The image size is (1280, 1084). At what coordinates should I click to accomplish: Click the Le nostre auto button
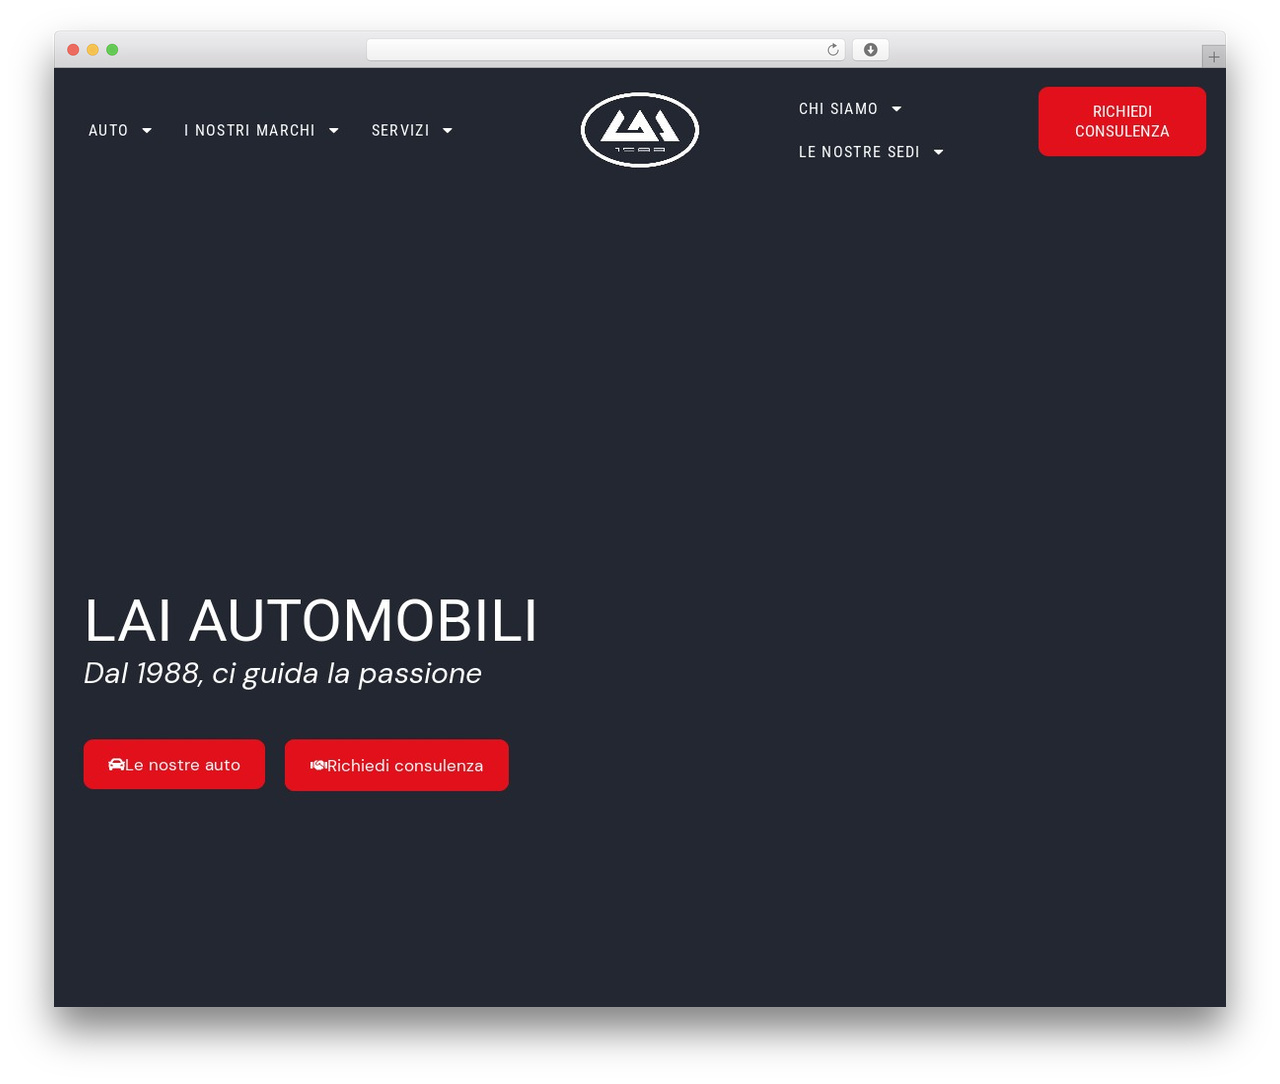pyautogui.click(x=174, y=764)
